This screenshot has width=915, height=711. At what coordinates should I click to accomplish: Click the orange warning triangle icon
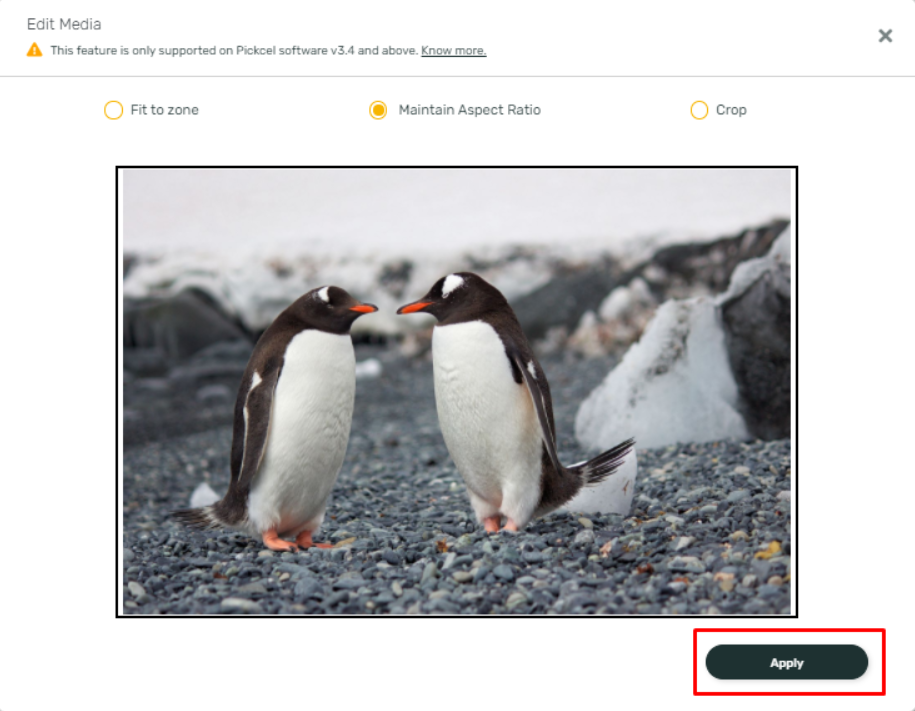click(34, 50)
